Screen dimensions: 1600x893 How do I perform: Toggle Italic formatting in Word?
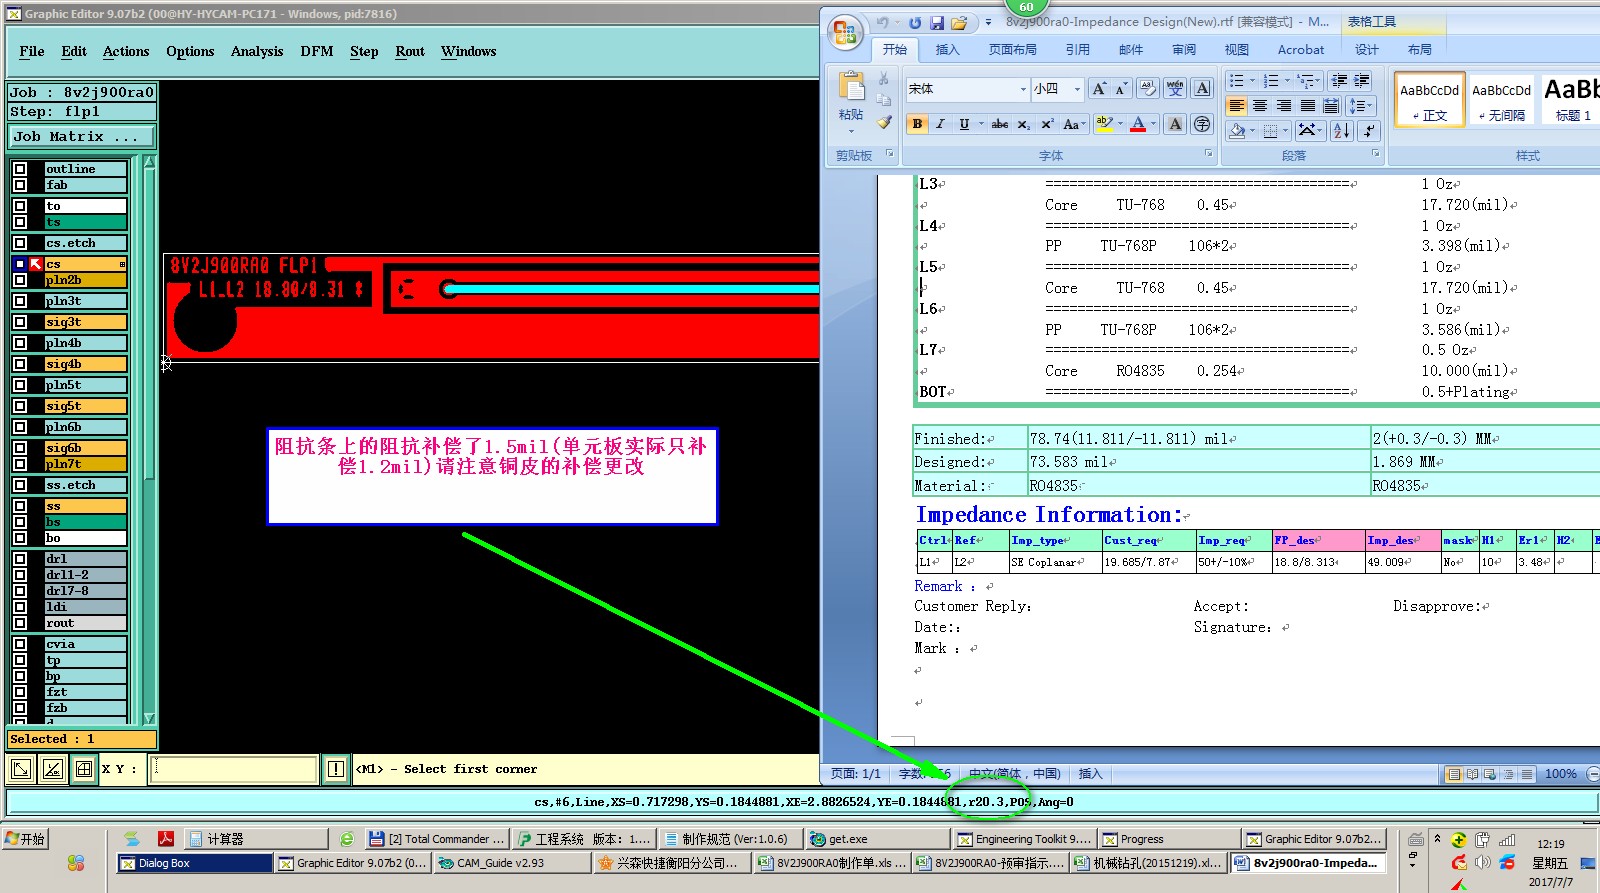pos(940,124)
